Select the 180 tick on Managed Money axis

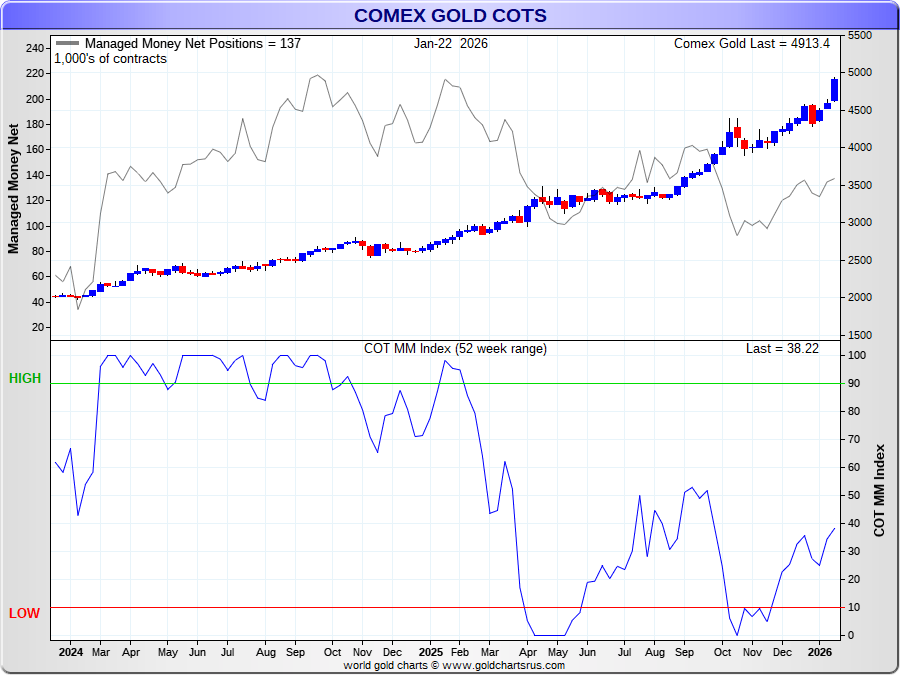click(x=35, y=125)
